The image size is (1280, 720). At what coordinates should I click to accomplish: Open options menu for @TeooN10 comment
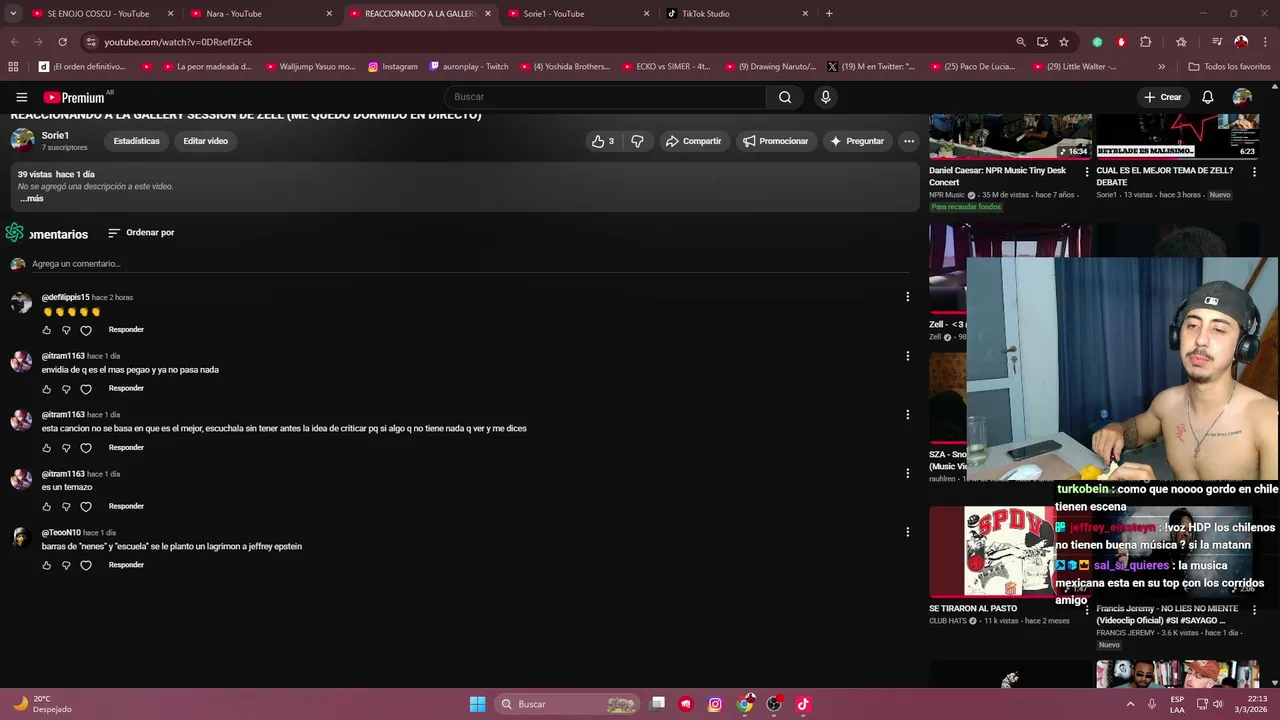(907, 532)
